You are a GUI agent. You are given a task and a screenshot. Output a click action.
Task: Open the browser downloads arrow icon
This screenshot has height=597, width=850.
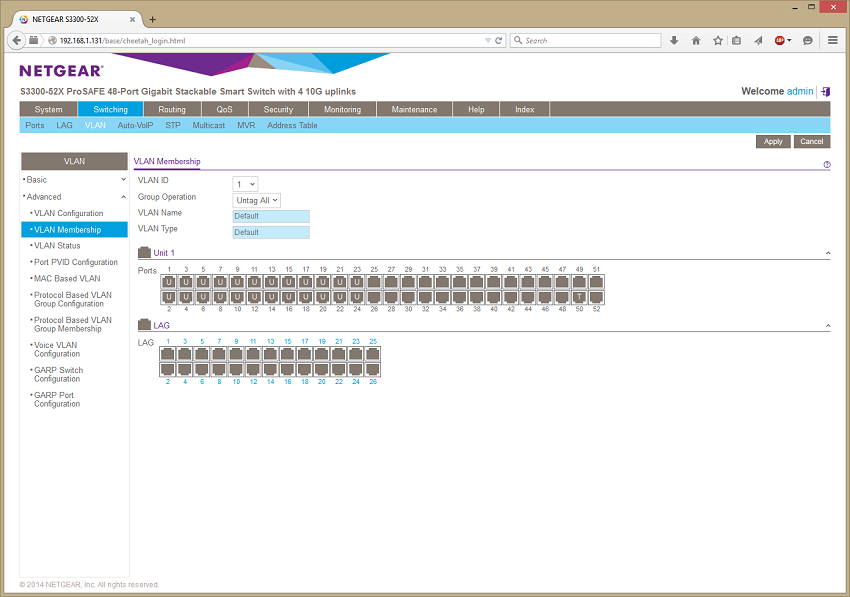pos(674,41)
